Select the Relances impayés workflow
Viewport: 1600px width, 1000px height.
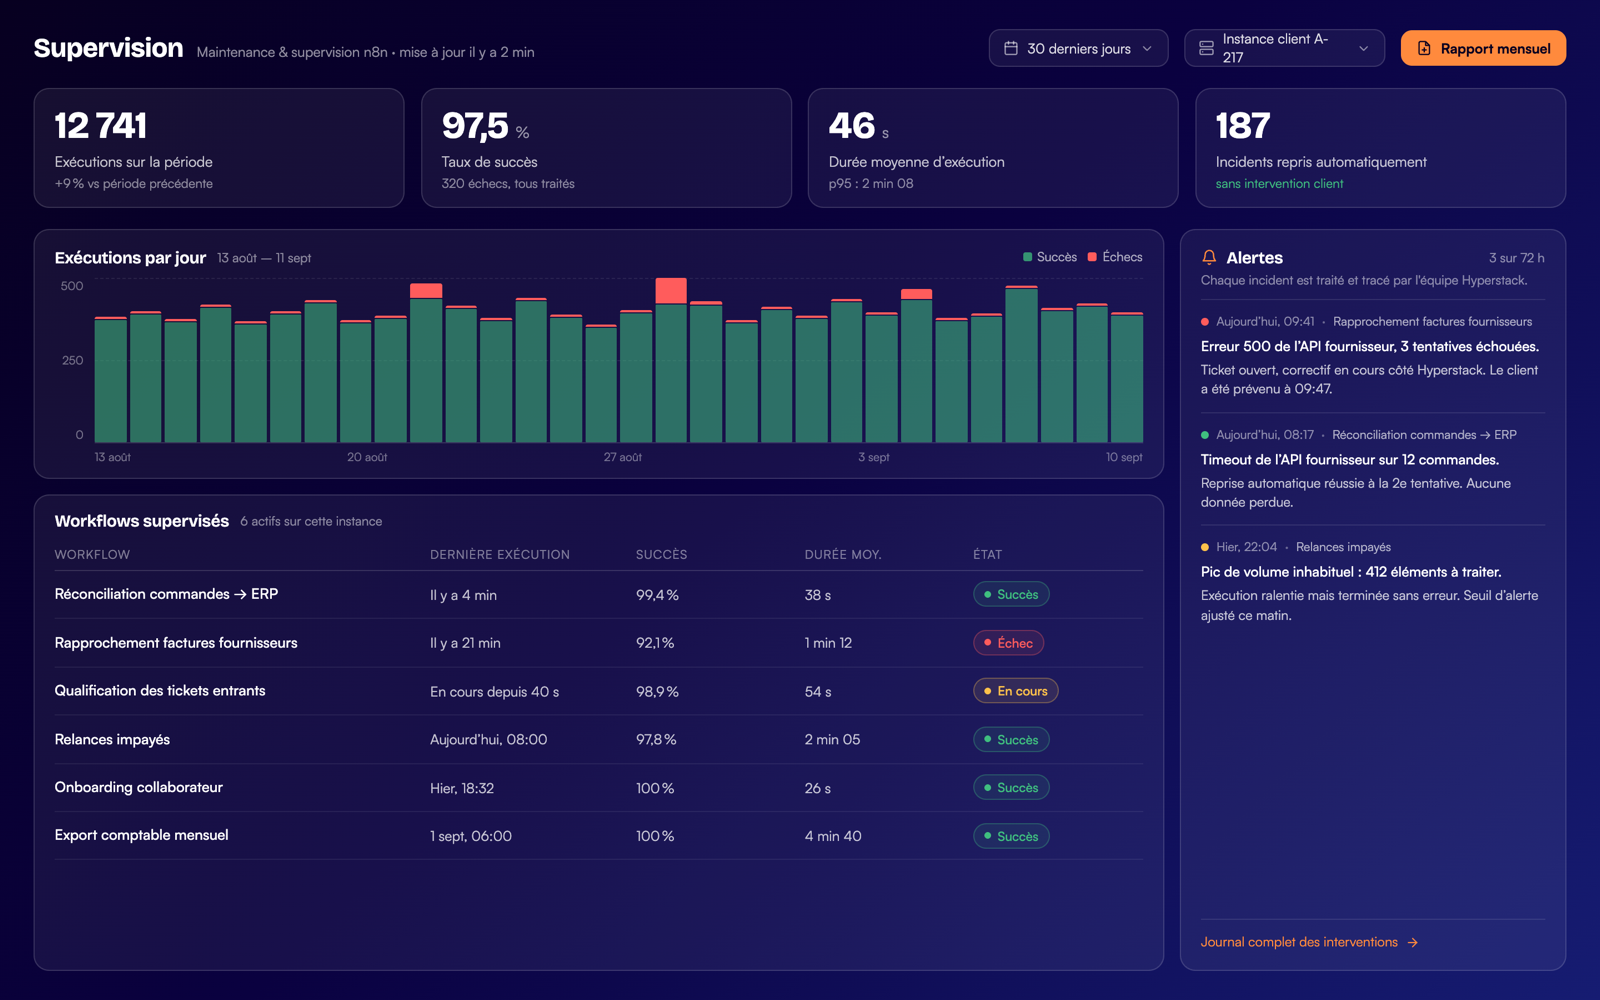click(598, 739)
